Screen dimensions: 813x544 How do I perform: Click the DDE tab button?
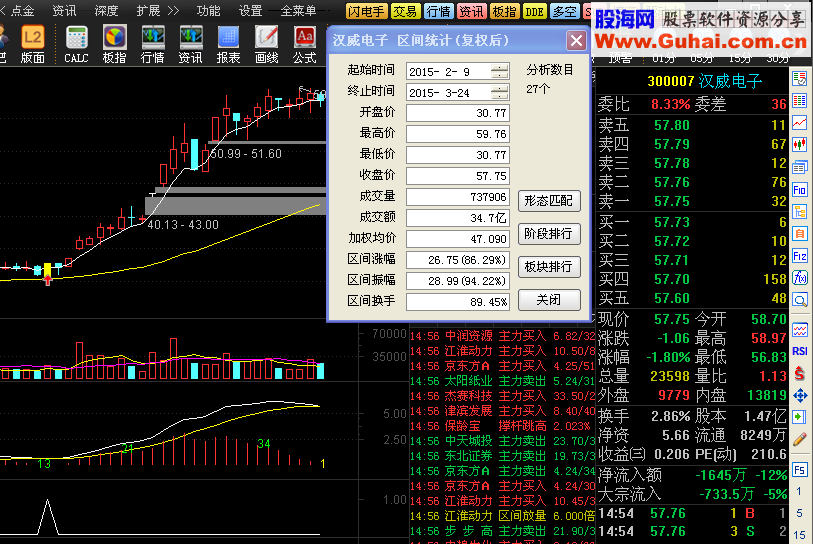point(534,11)
